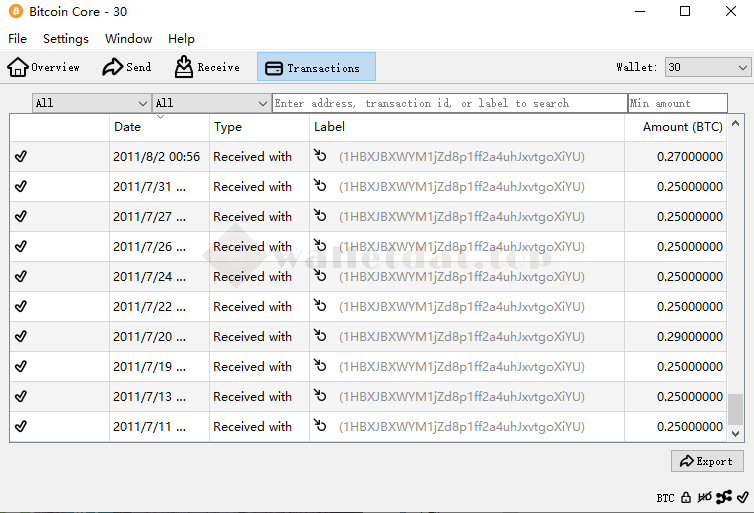Click the address search input field
754x513 pixels.
tap(449, 103)
